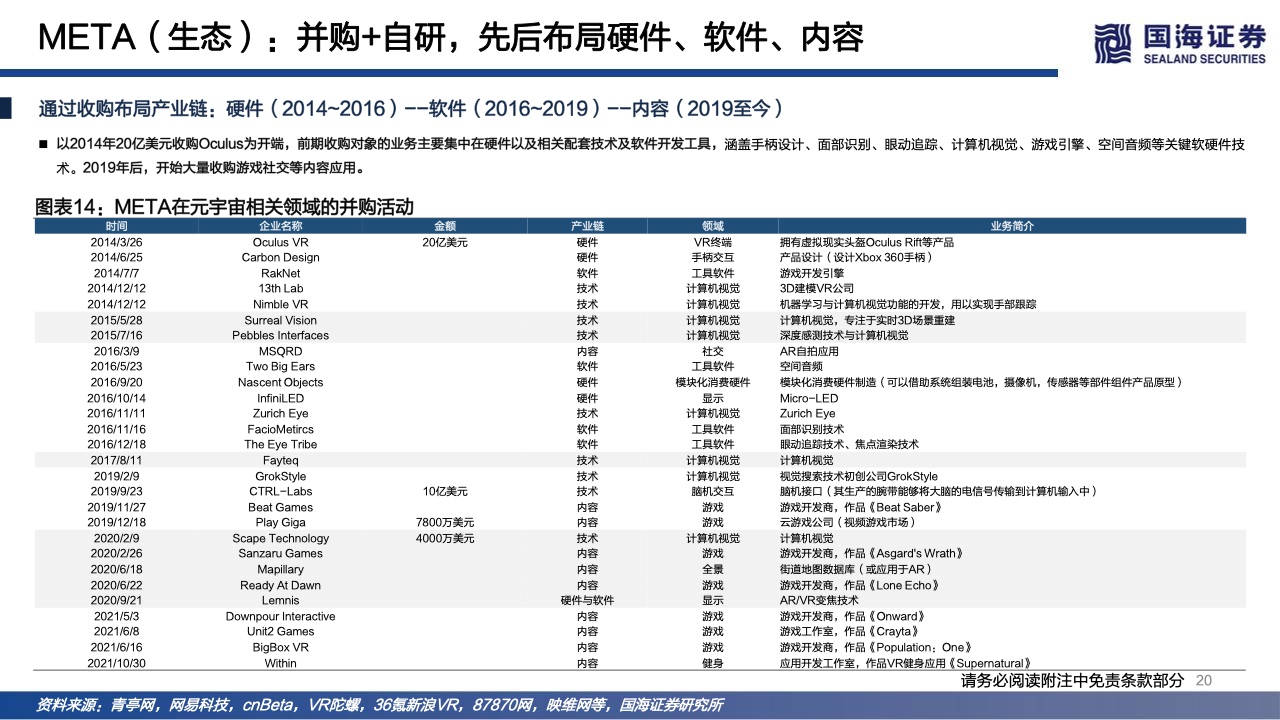Click the 4000万美元 amount cell
Image resolution: width=1280 pixels, height=720 pixels.
point(445,538)
